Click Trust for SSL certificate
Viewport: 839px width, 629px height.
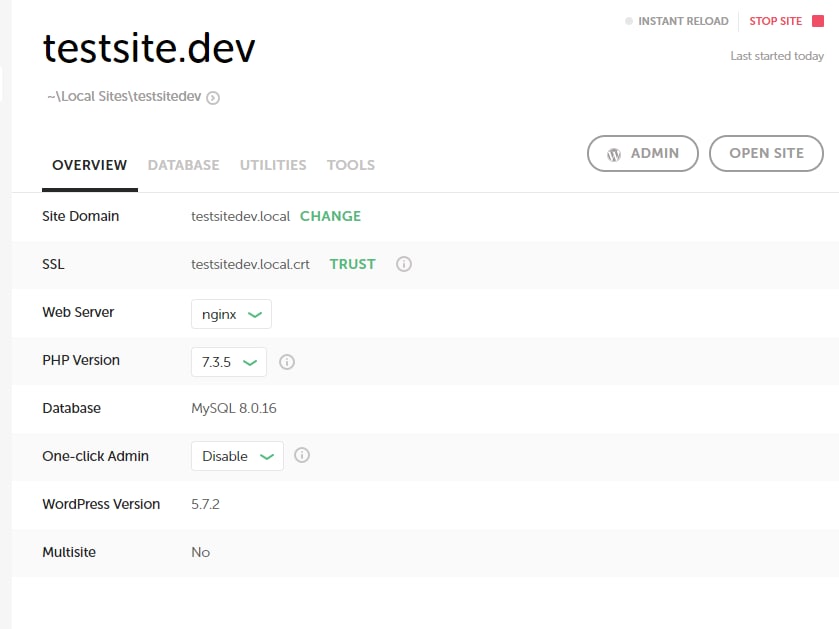(x=353, y=264)
